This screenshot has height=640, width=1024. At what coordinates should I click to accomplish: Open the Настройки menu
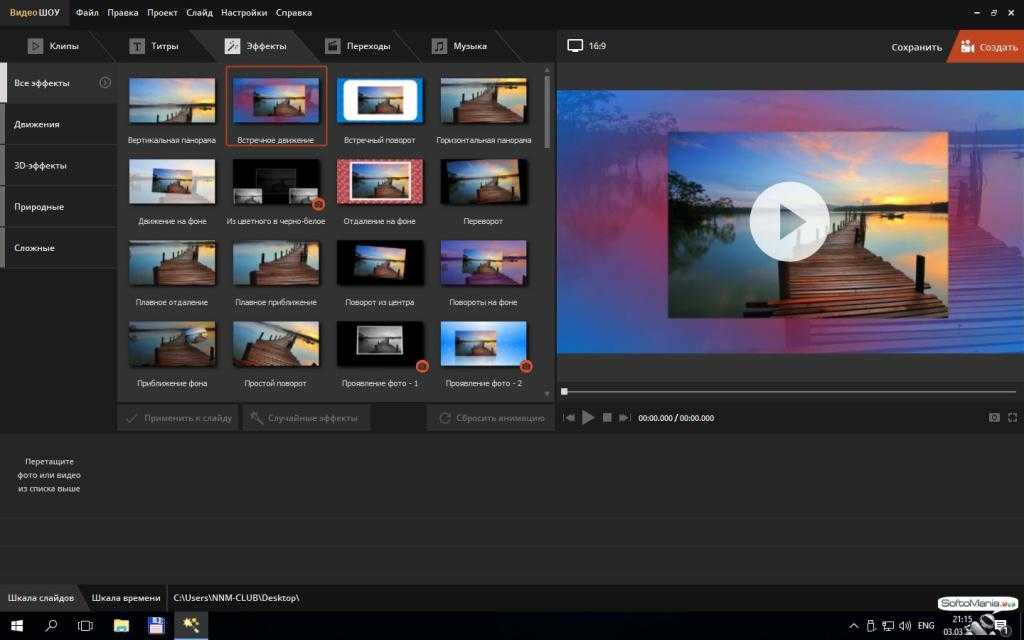click(x=244, y=12)
